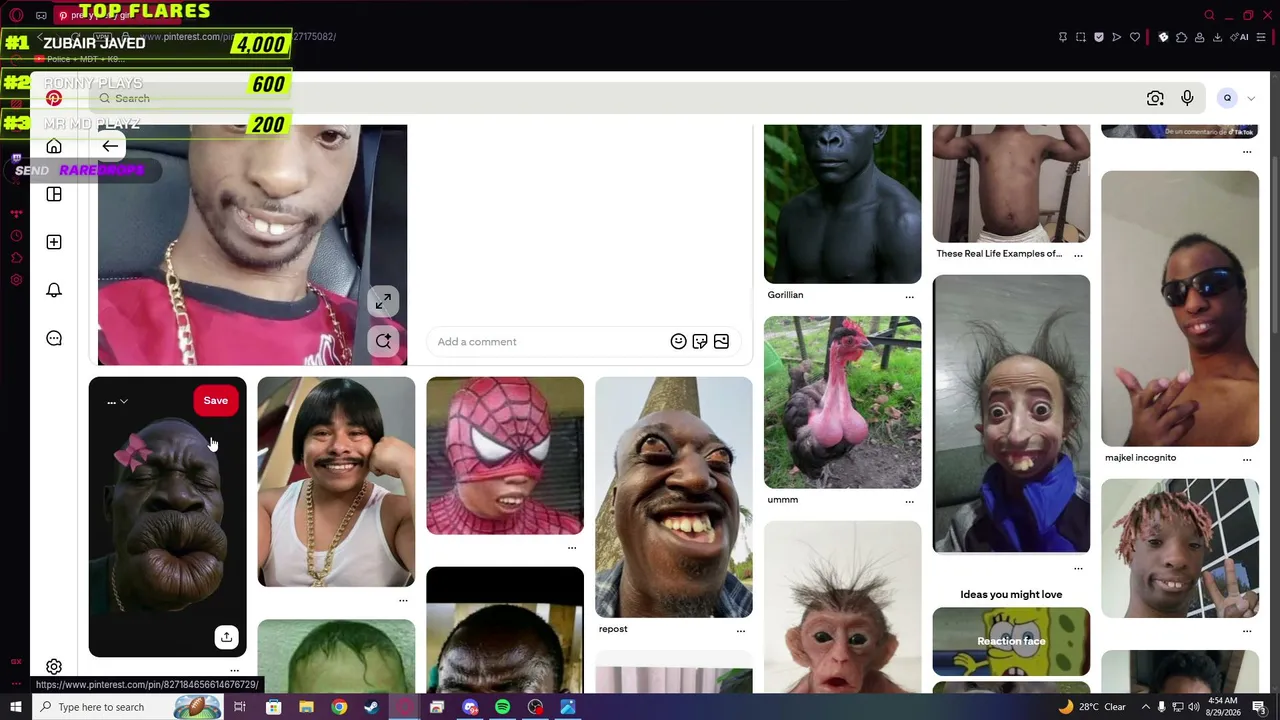Open the Gorillian pin title
Viewport: 1280px width, 720px height.
[x=785, y=295]
